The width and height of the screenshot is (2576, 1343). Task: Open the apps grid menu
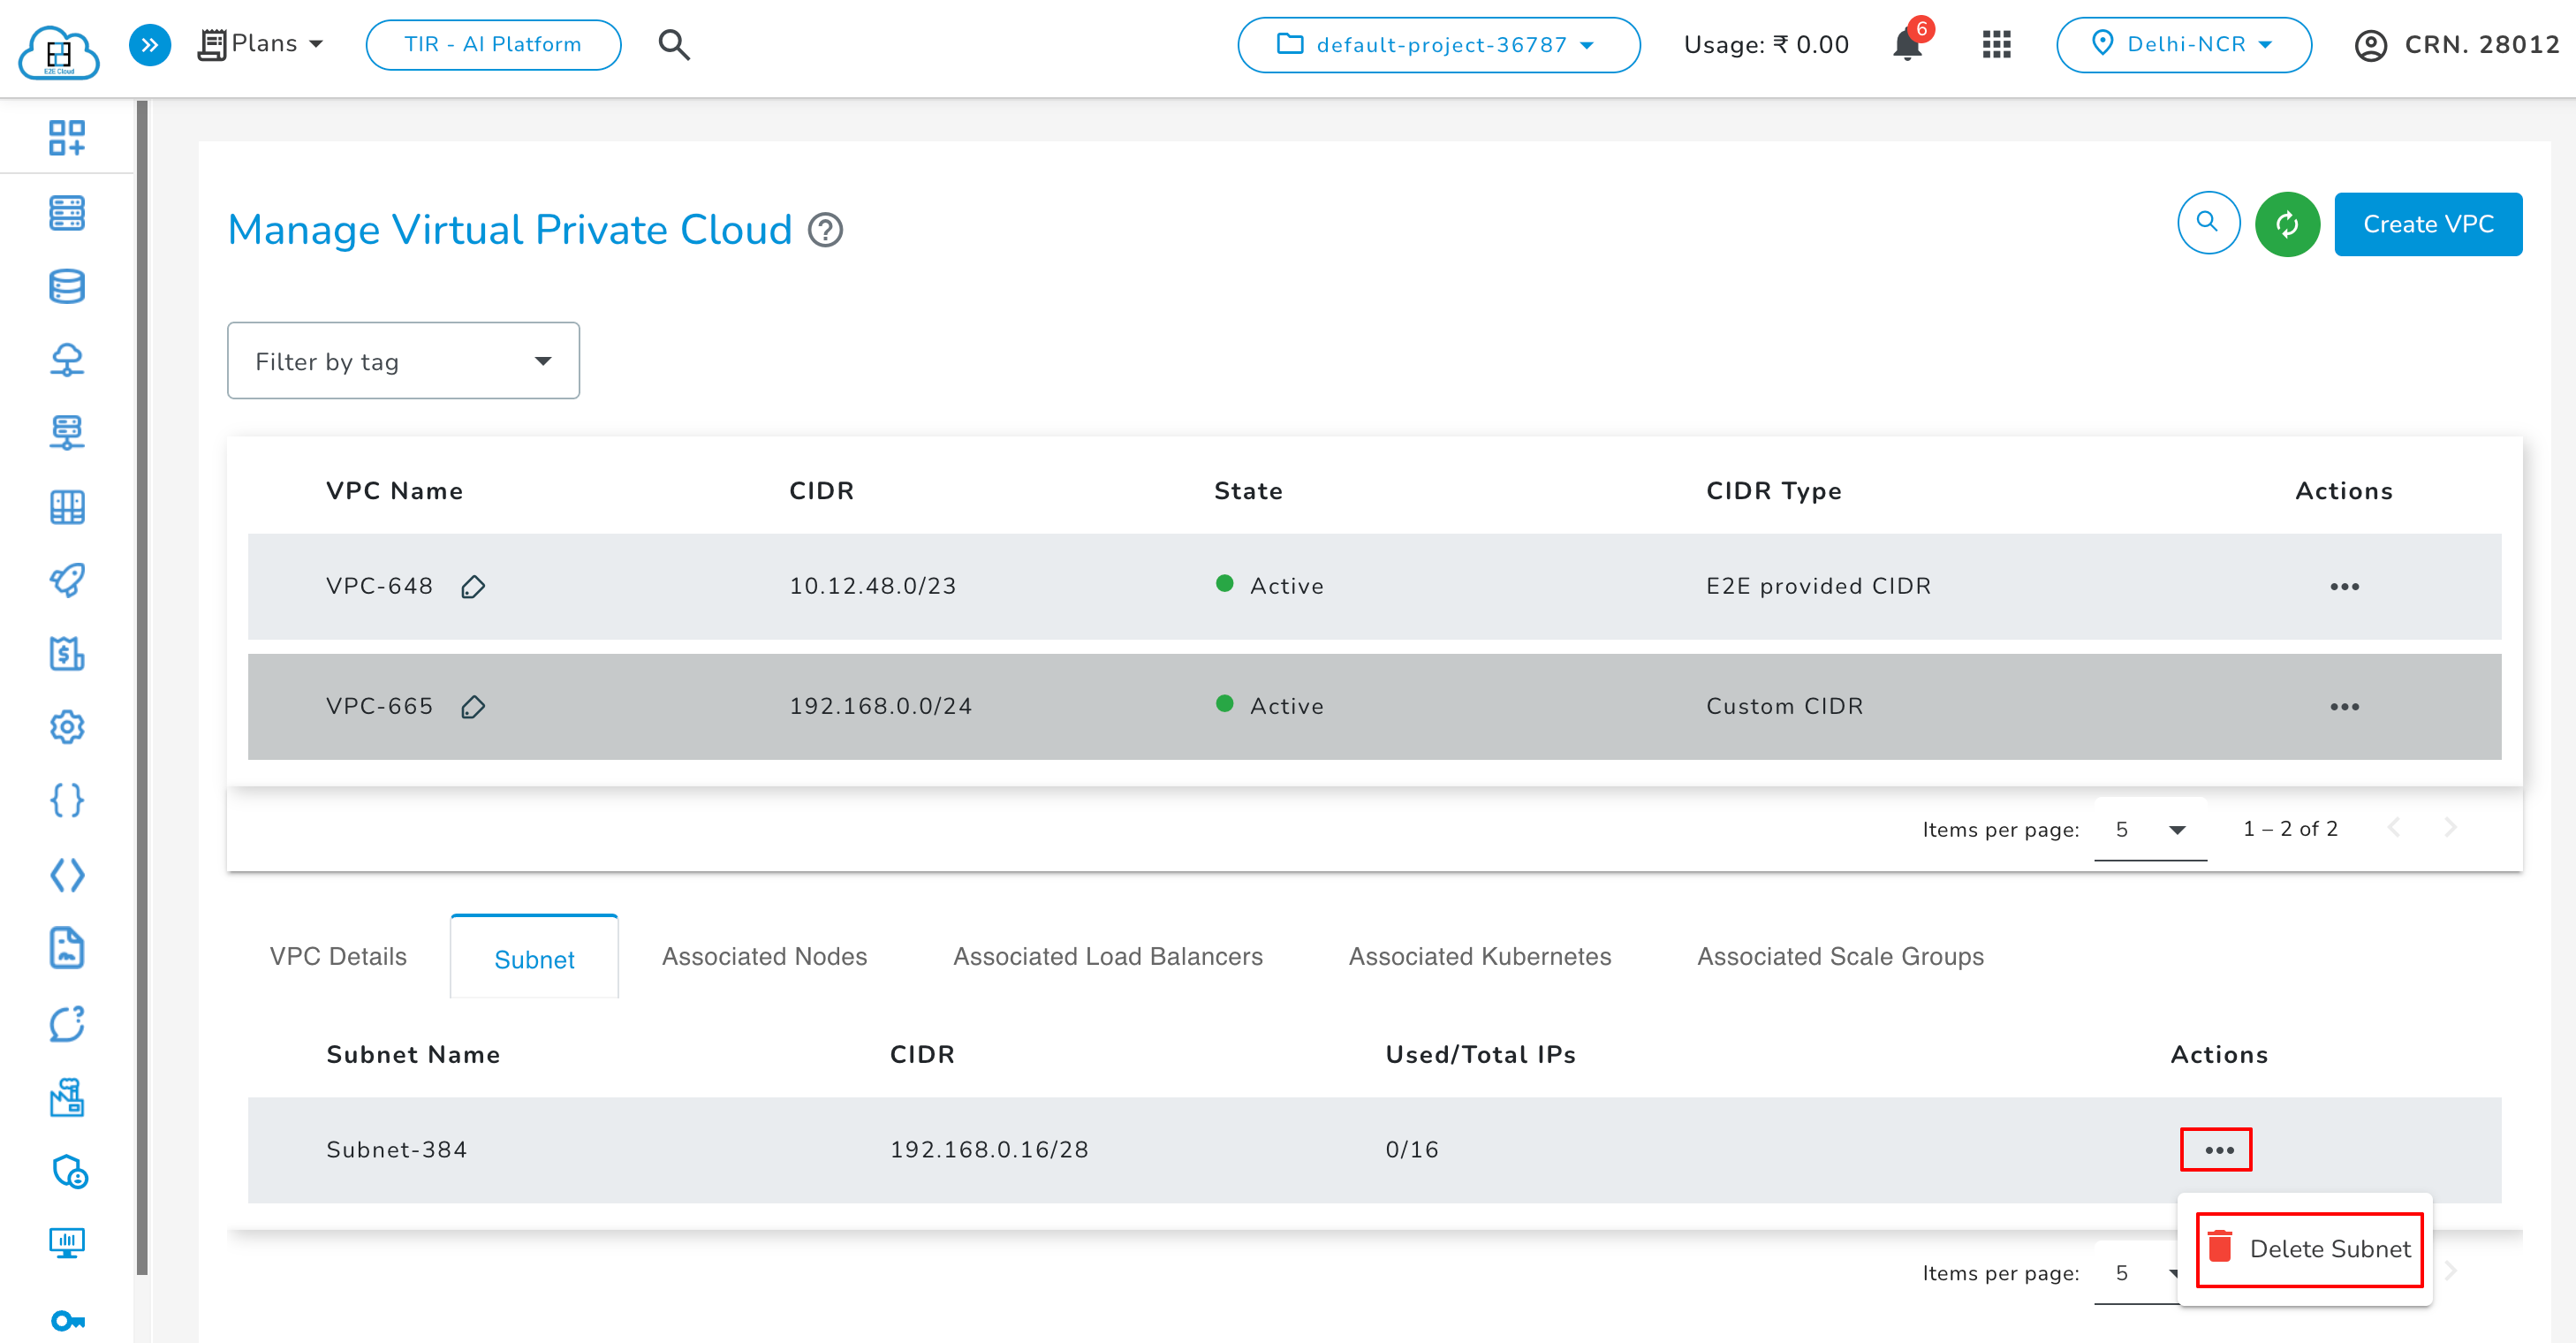point(1995,45)
